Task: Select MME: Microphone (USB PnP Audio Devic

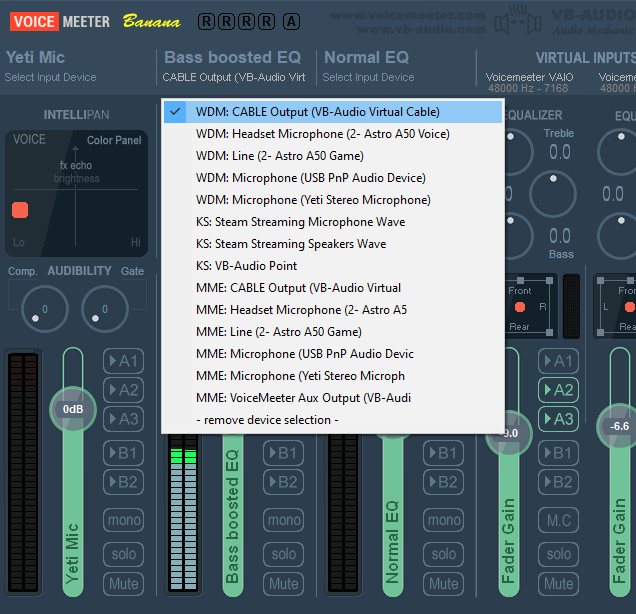Action: 333,354
